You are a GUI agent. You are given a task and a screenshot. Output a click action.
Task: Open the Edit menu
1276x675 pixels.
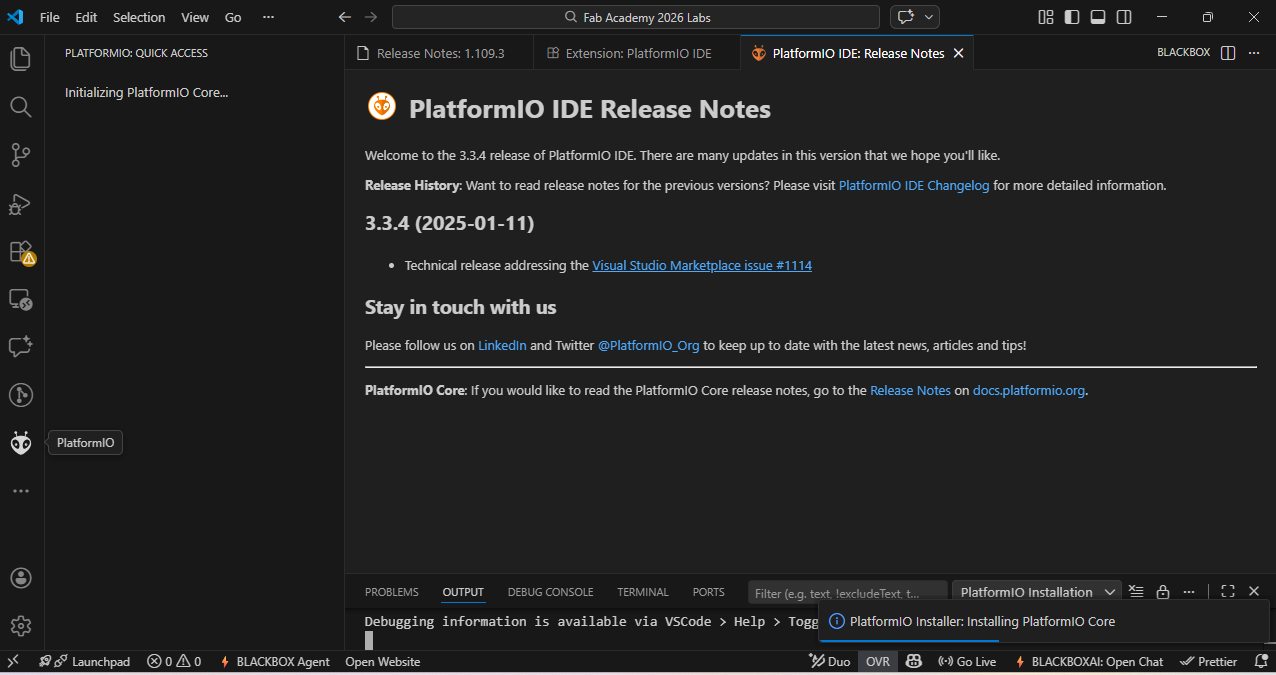(86, 17)
